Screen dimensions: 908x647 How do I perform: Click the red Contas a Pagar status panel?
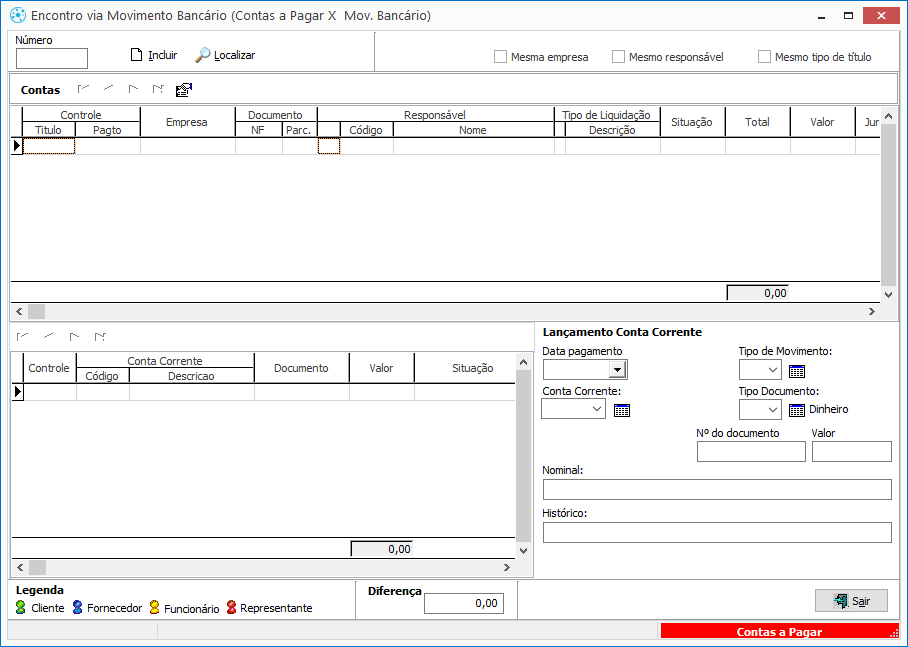pyautogui.click(x=779, y=632)
